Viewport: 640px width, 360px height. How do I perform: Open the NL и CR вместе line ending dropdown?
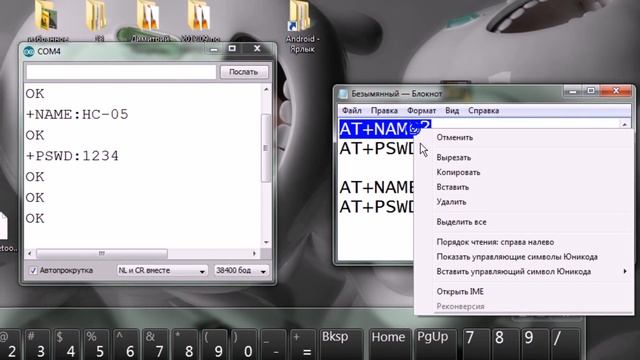point(162,270)
